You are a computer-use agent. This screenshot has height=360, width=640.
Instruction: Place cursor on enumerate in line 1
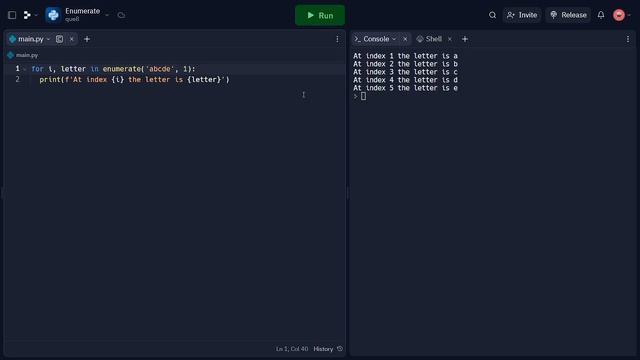(122, 69)
